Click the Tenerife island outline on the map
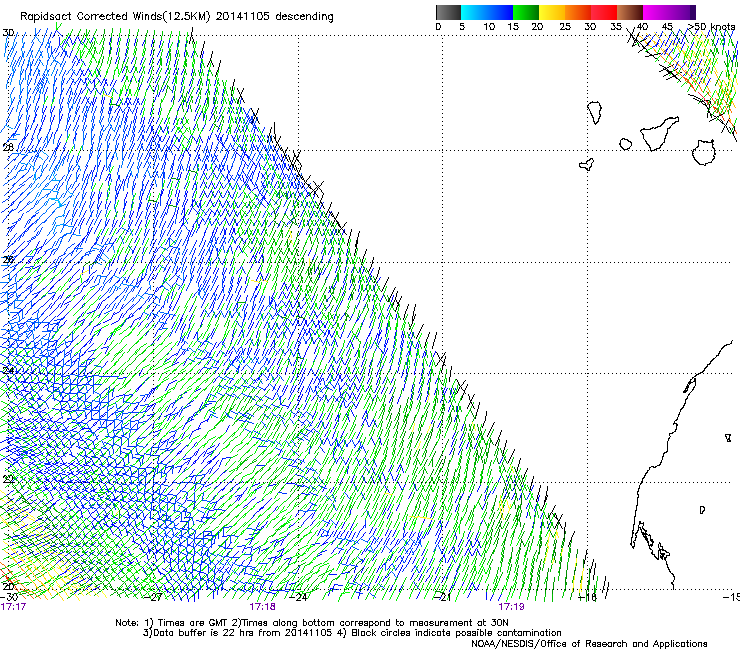 [659, 133]
